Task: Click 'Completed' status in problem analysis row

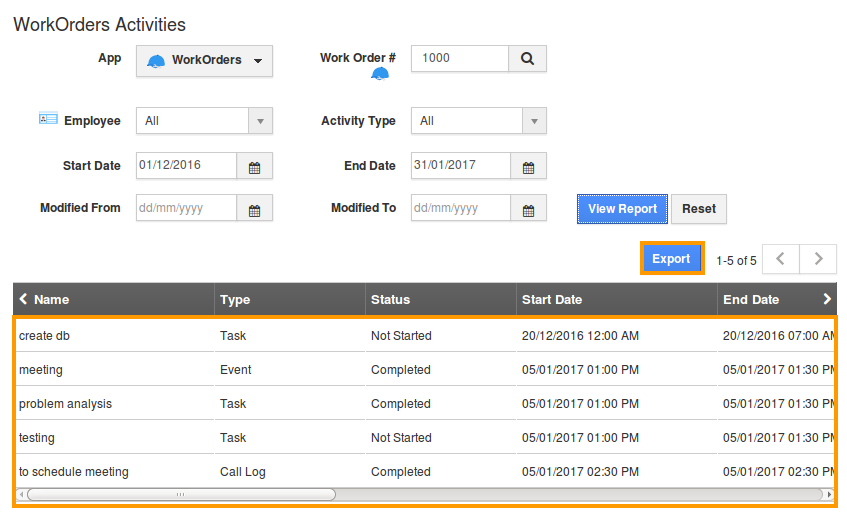Action: click(x=401, y=404)
